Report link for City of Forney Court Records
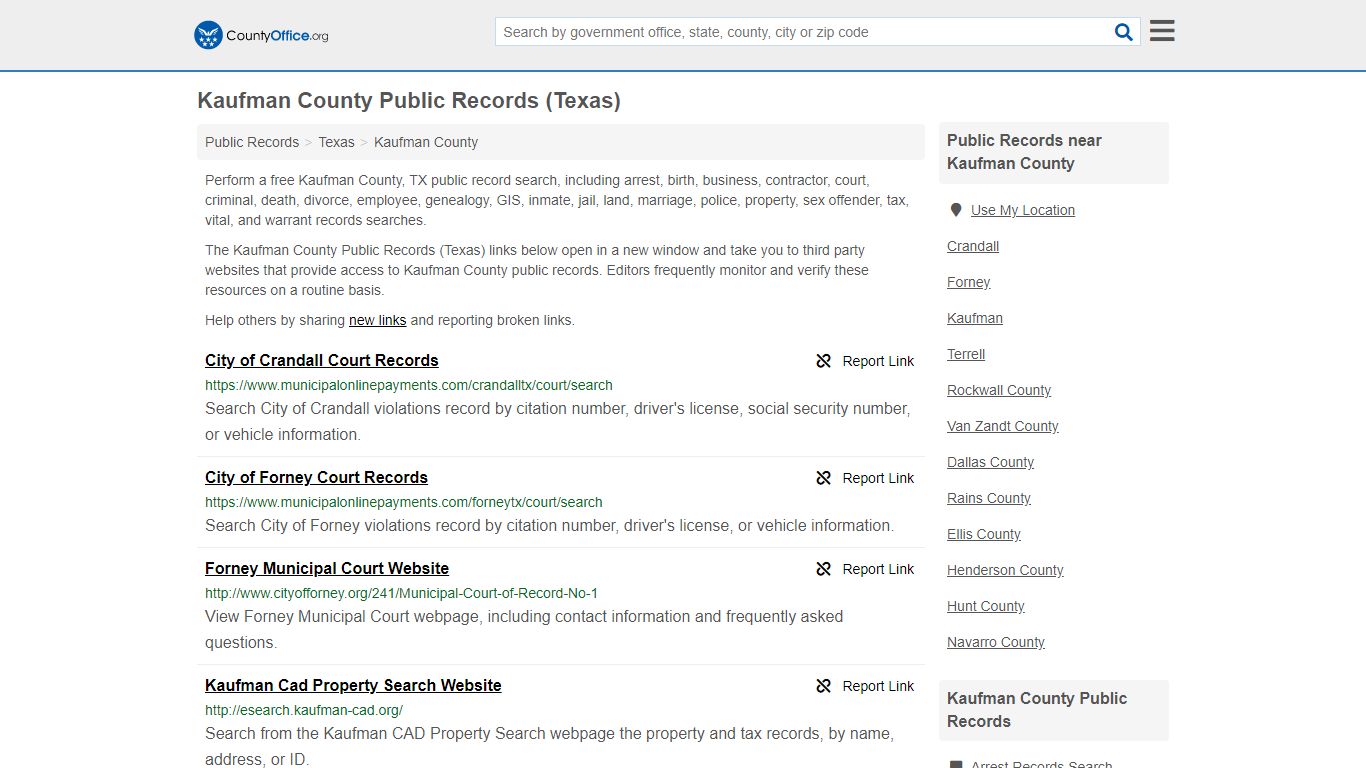Image resolution: width=1366 pixels, height=768 pixels. [878, 478]
